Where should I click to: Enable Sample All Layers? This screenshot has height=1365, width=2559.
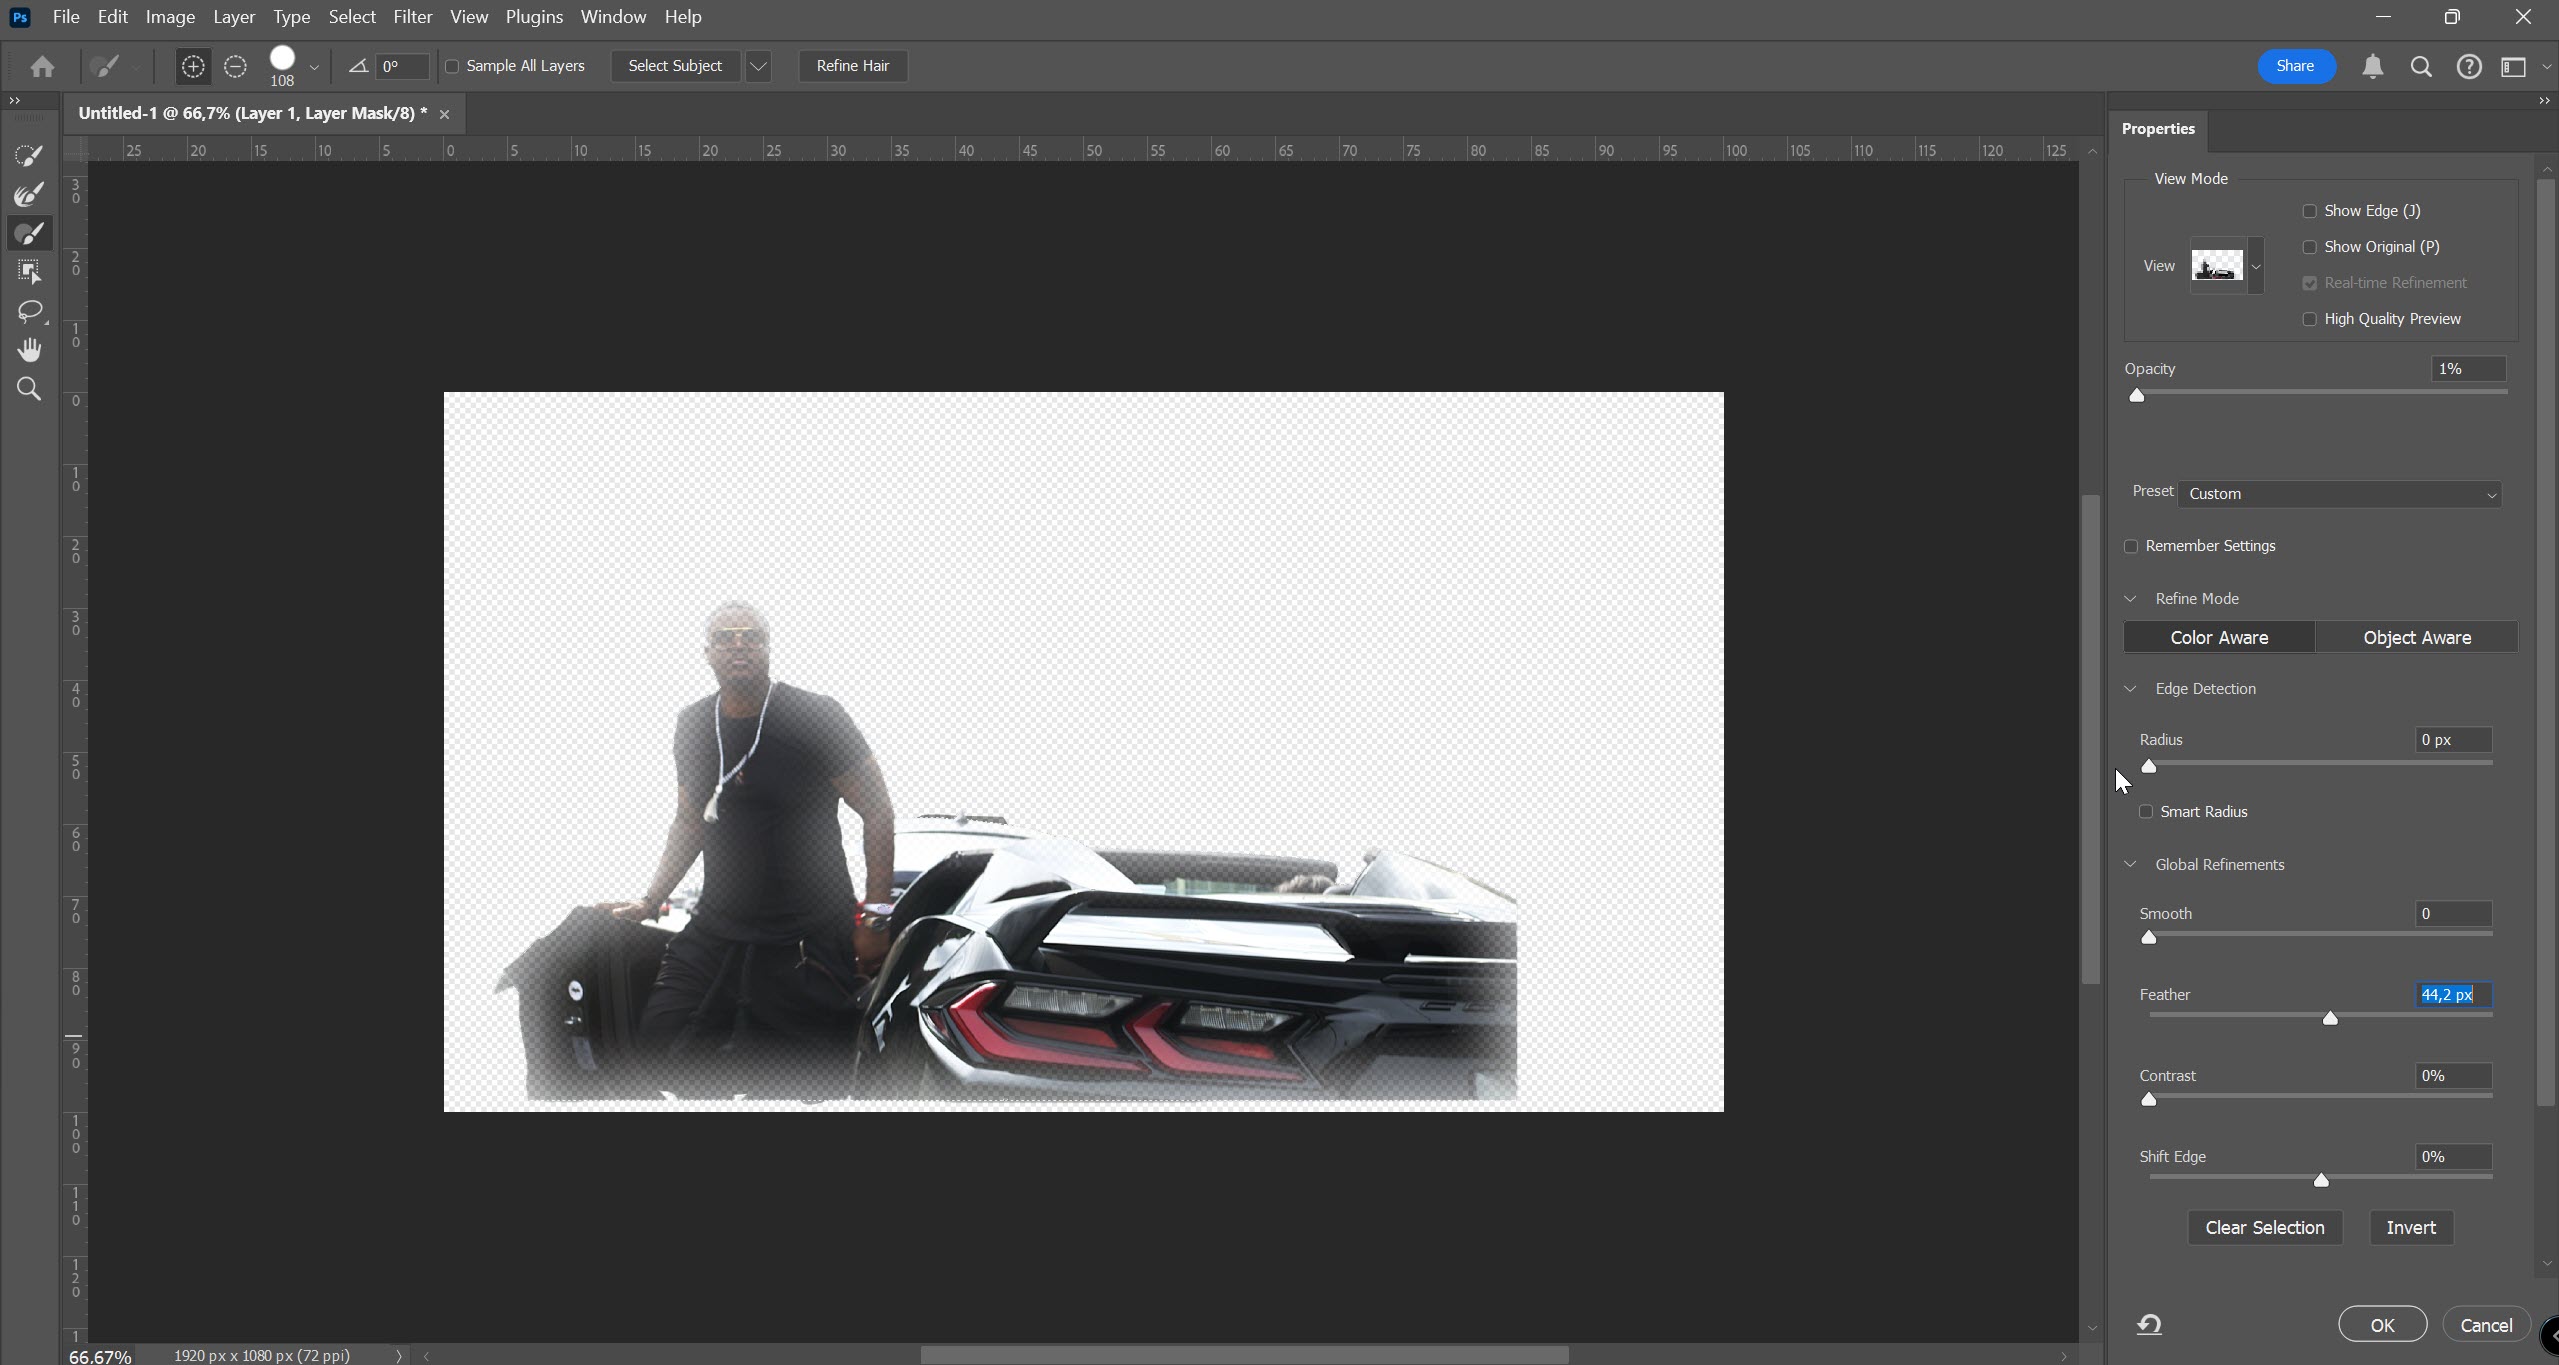pyautogui.click(x=454, y=66)
